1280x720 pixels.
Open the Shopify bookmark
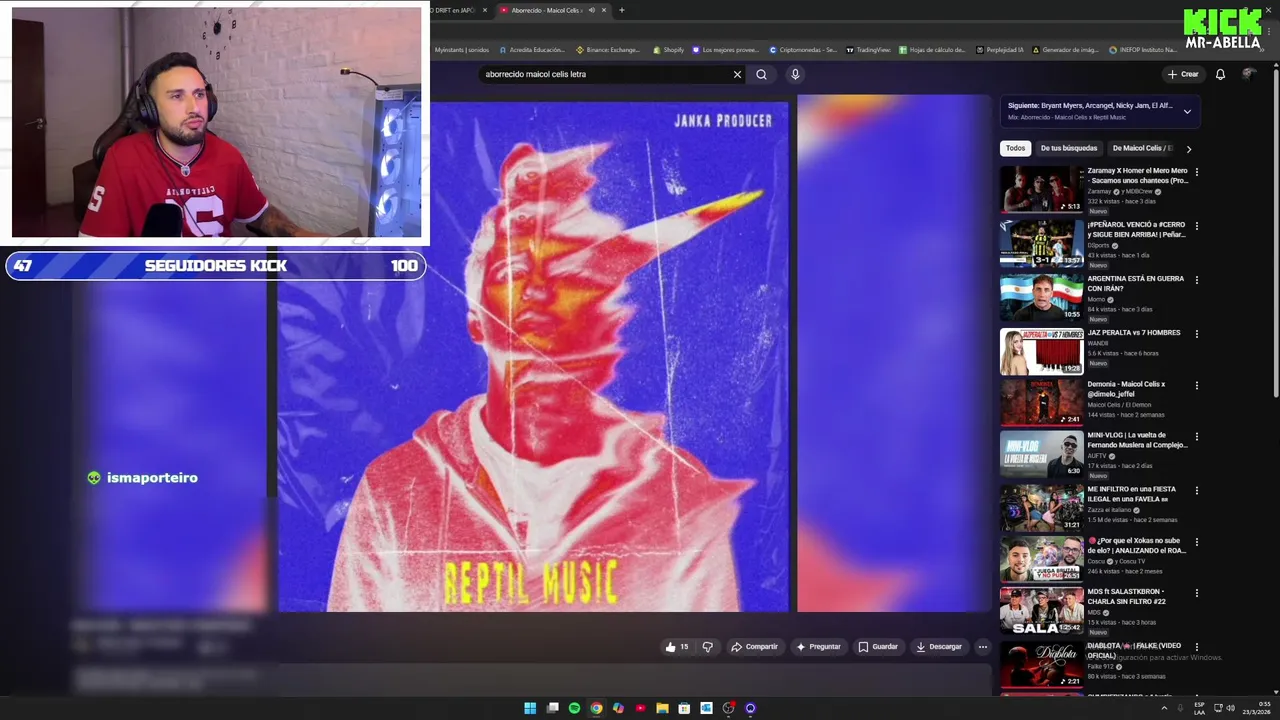(x=668, y=50)
